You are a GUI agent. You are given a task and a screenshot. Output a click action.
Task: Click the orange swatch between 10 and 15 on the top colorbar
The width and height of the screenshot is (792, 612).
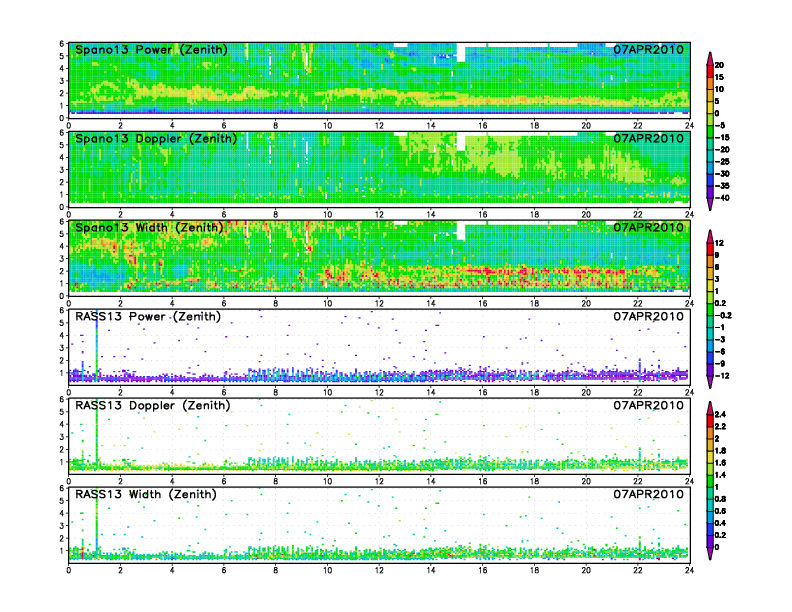(710, 83)
